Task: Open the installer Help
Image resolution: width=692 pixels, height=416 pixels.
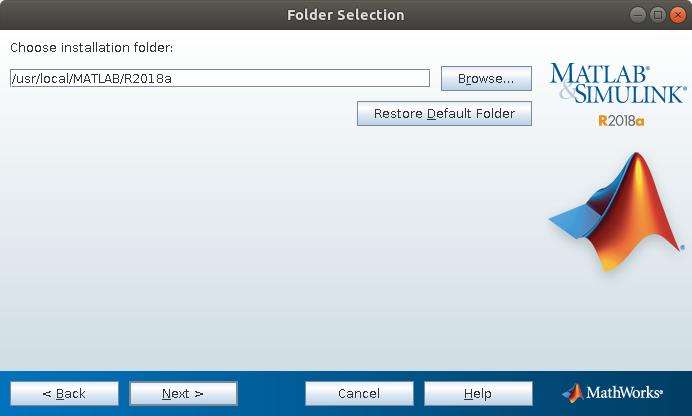Action: click(x=478, y=394)
